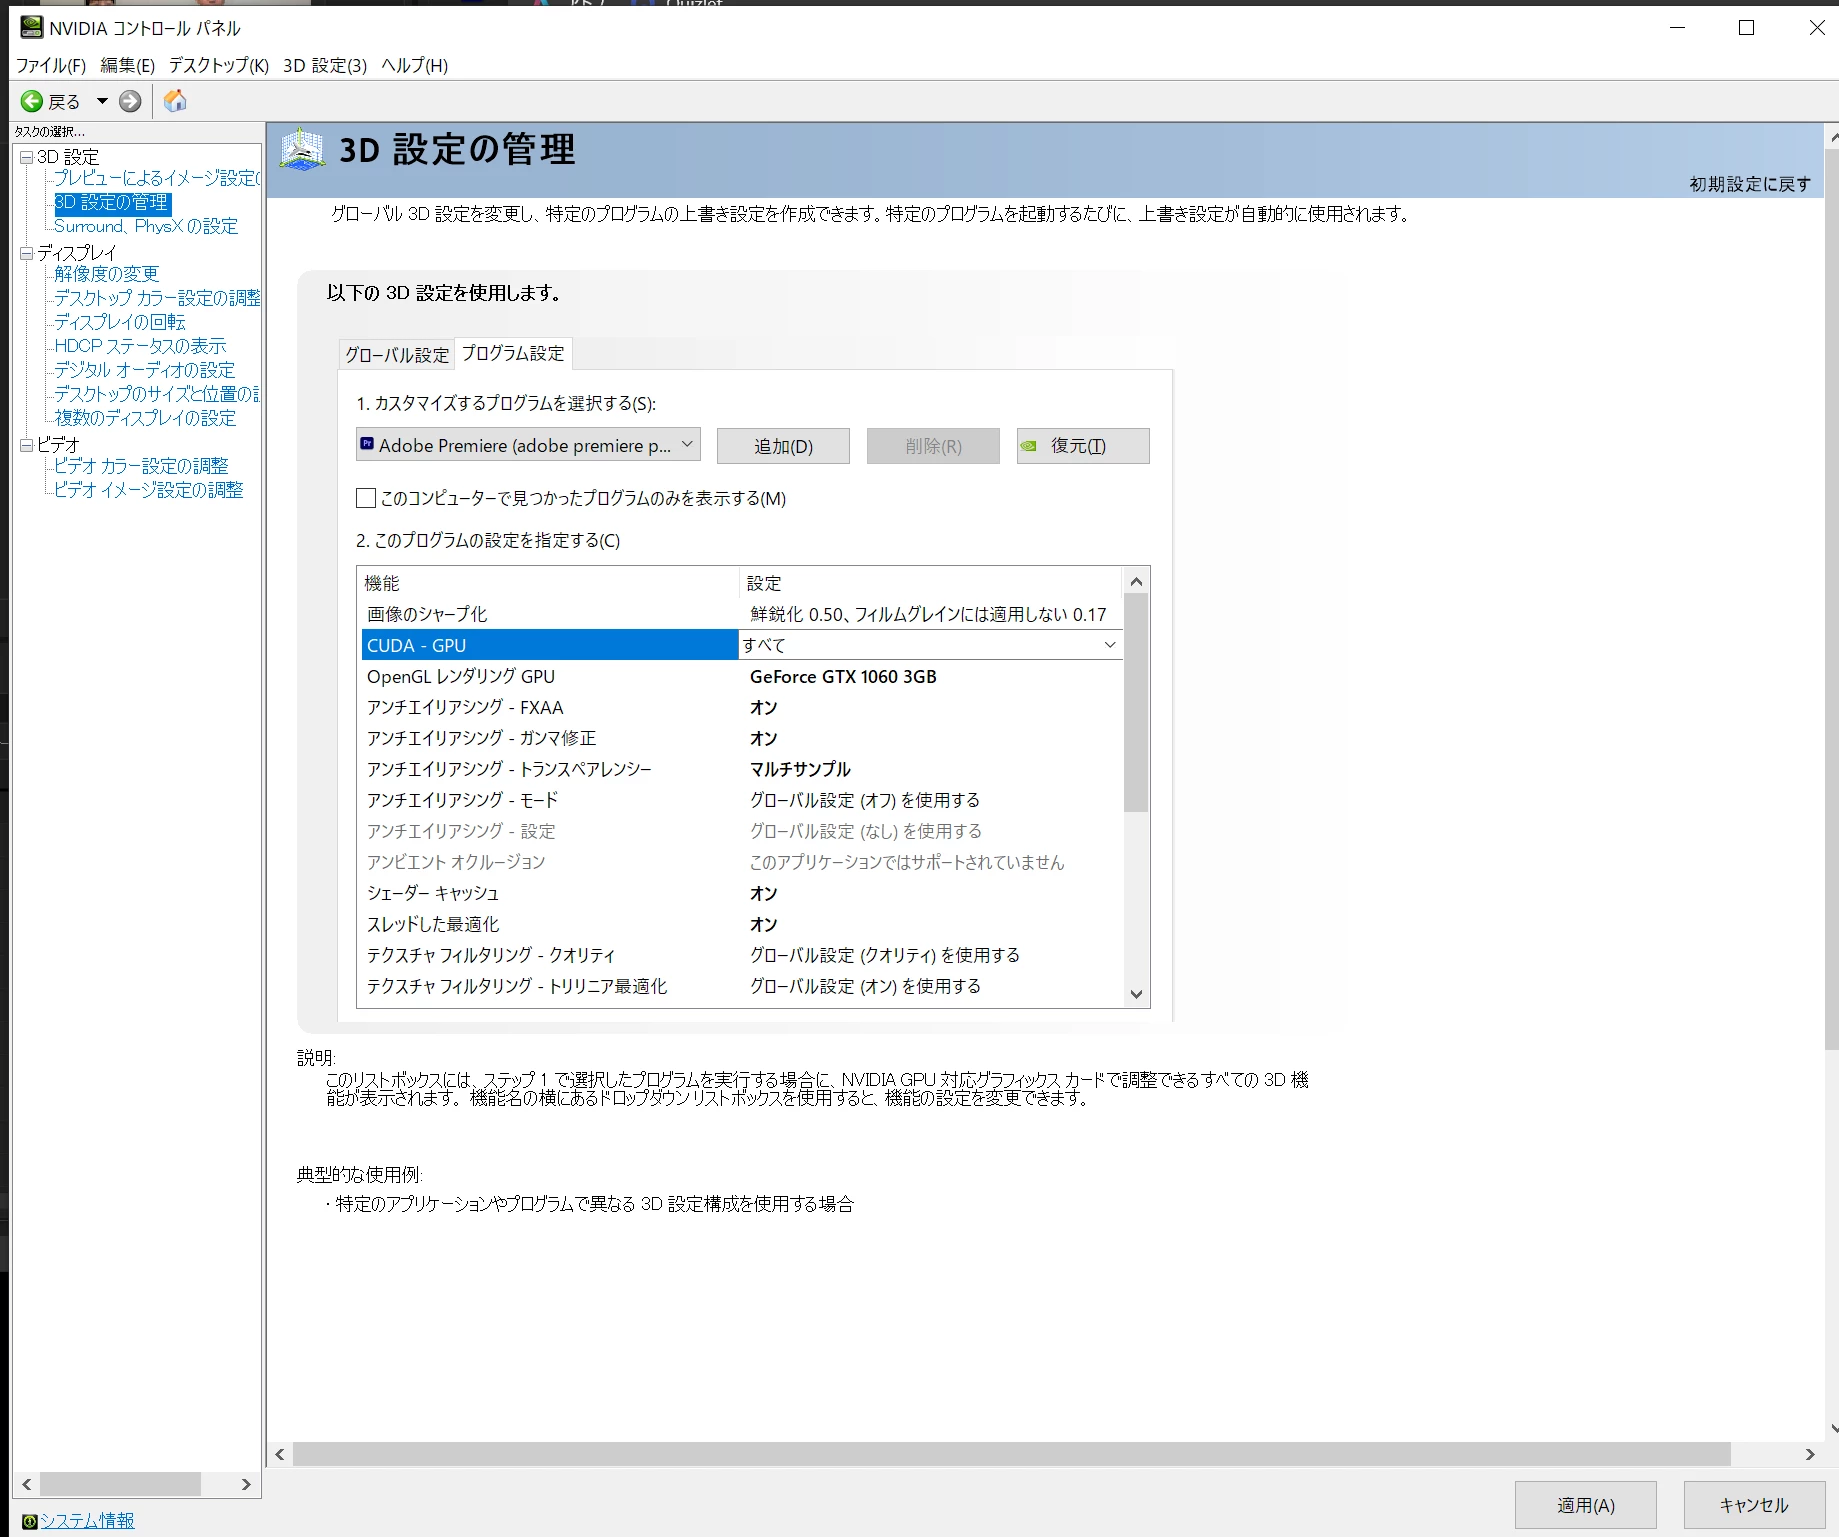Open the Back history dropdown arrow
The image size is (1839, 1537).
(x=102, y=101)
